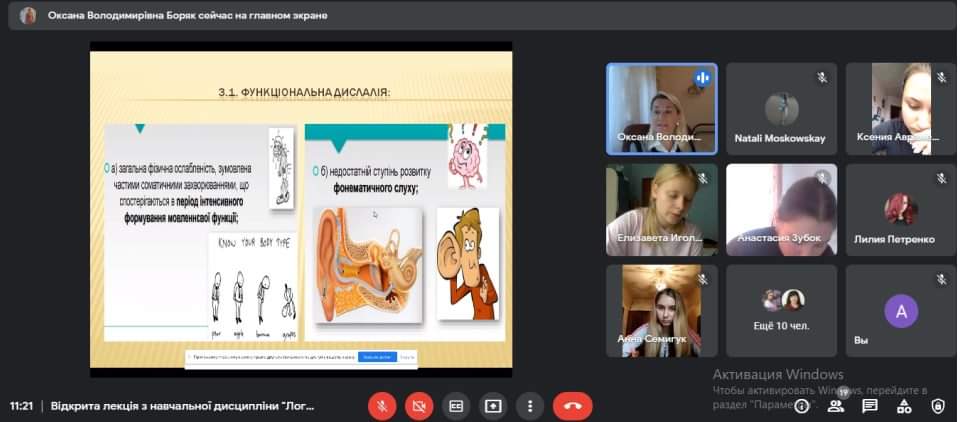Click the present screen icon
The image size is (960, 422).
[493, 406]
